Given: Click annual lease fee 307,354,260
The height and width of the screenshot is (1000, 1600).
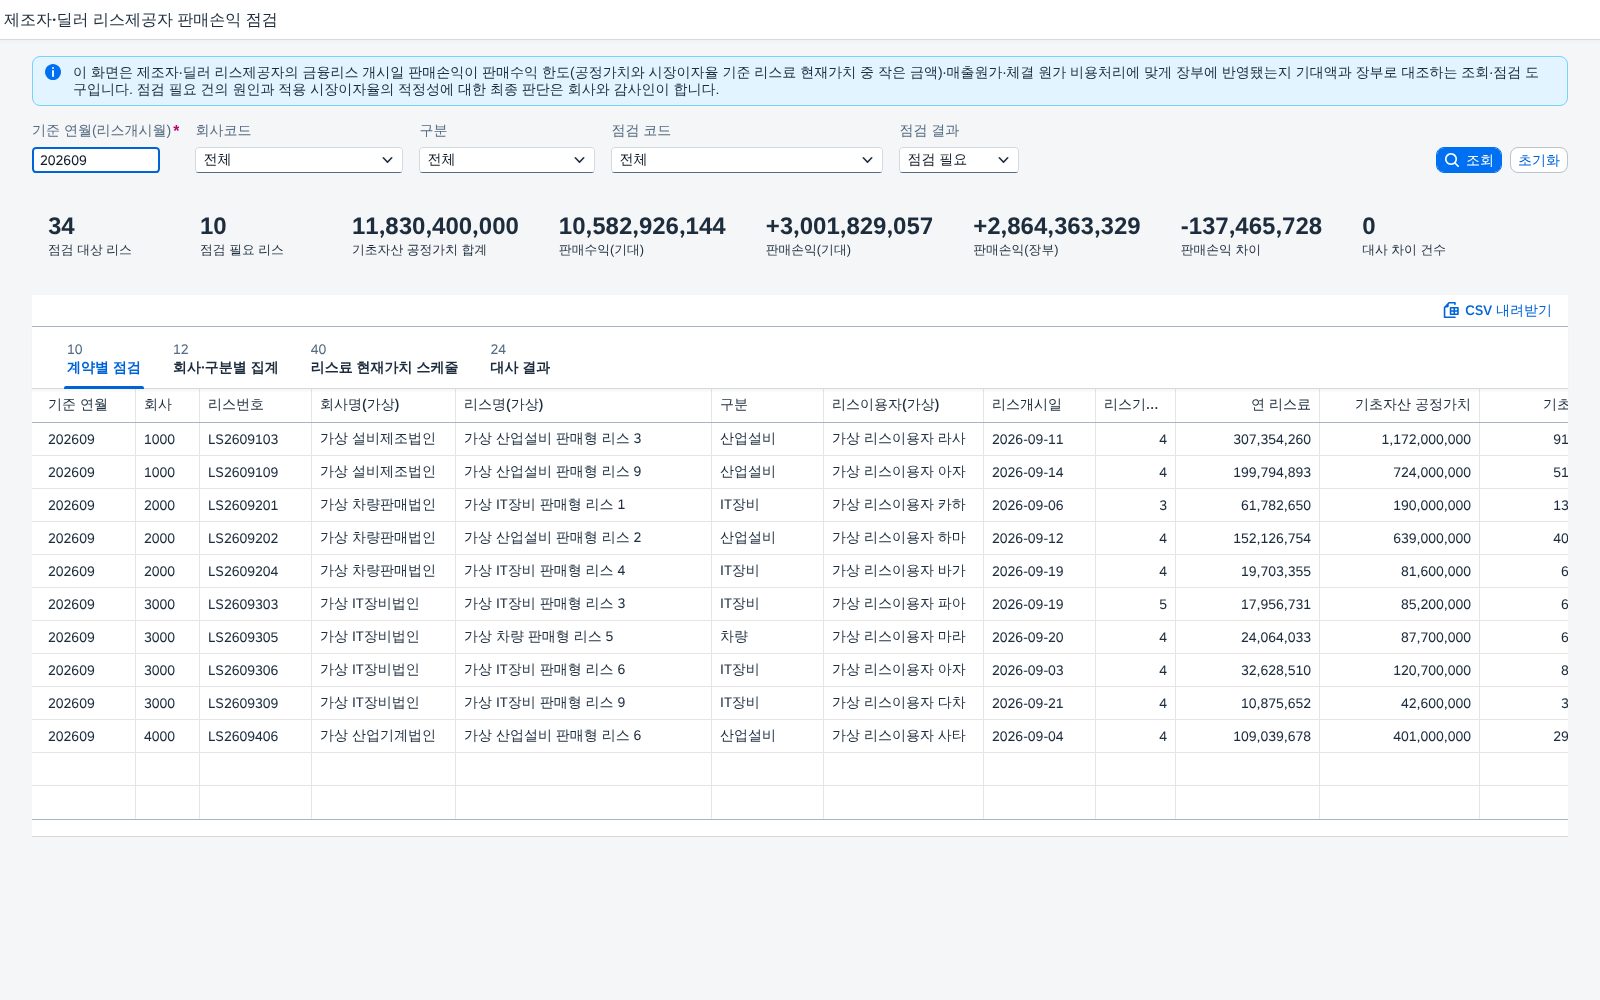Looking at the screenshot, I should 1247,439.
